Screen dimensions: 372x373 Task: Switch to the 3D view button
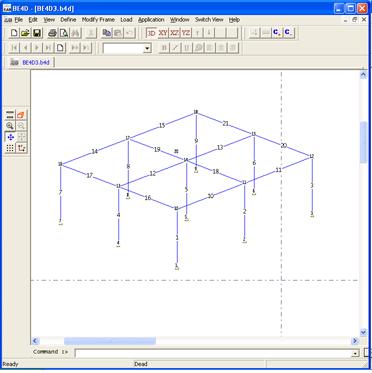[152, 33]
